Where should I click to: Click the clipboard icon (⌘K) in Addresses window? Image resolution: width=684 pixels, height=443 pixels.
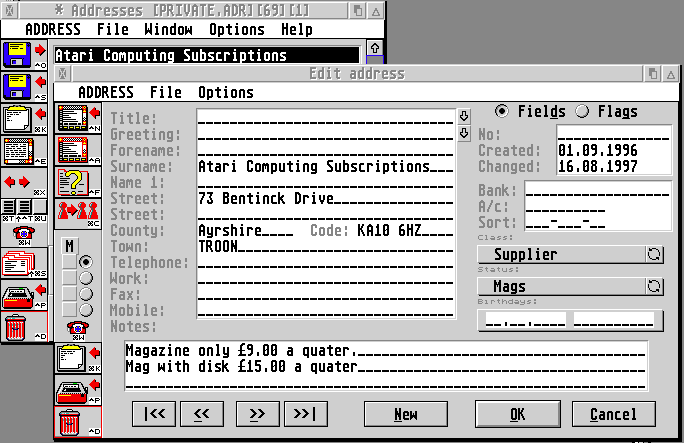[x=24, y=119]
